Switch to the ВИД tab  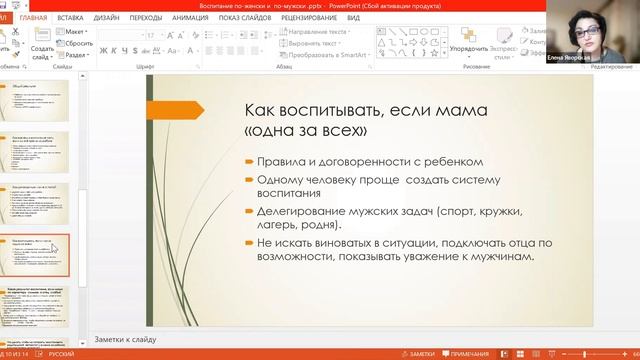353,18
